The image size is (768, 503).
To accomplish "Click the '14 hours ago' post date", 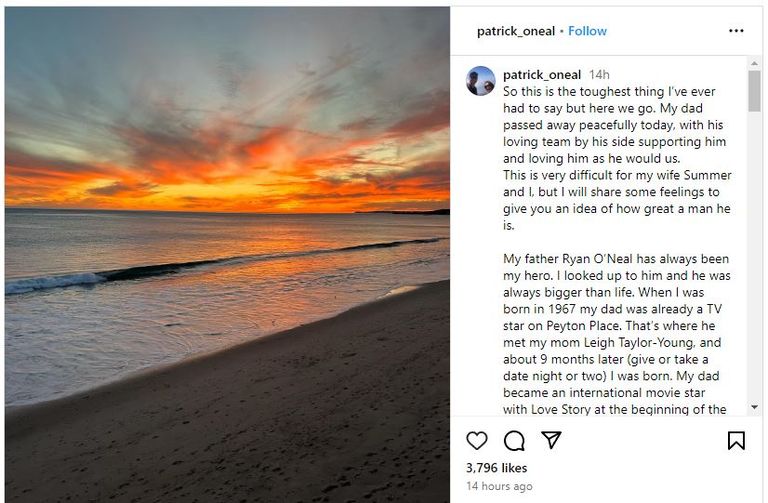I will pos(499,487).
